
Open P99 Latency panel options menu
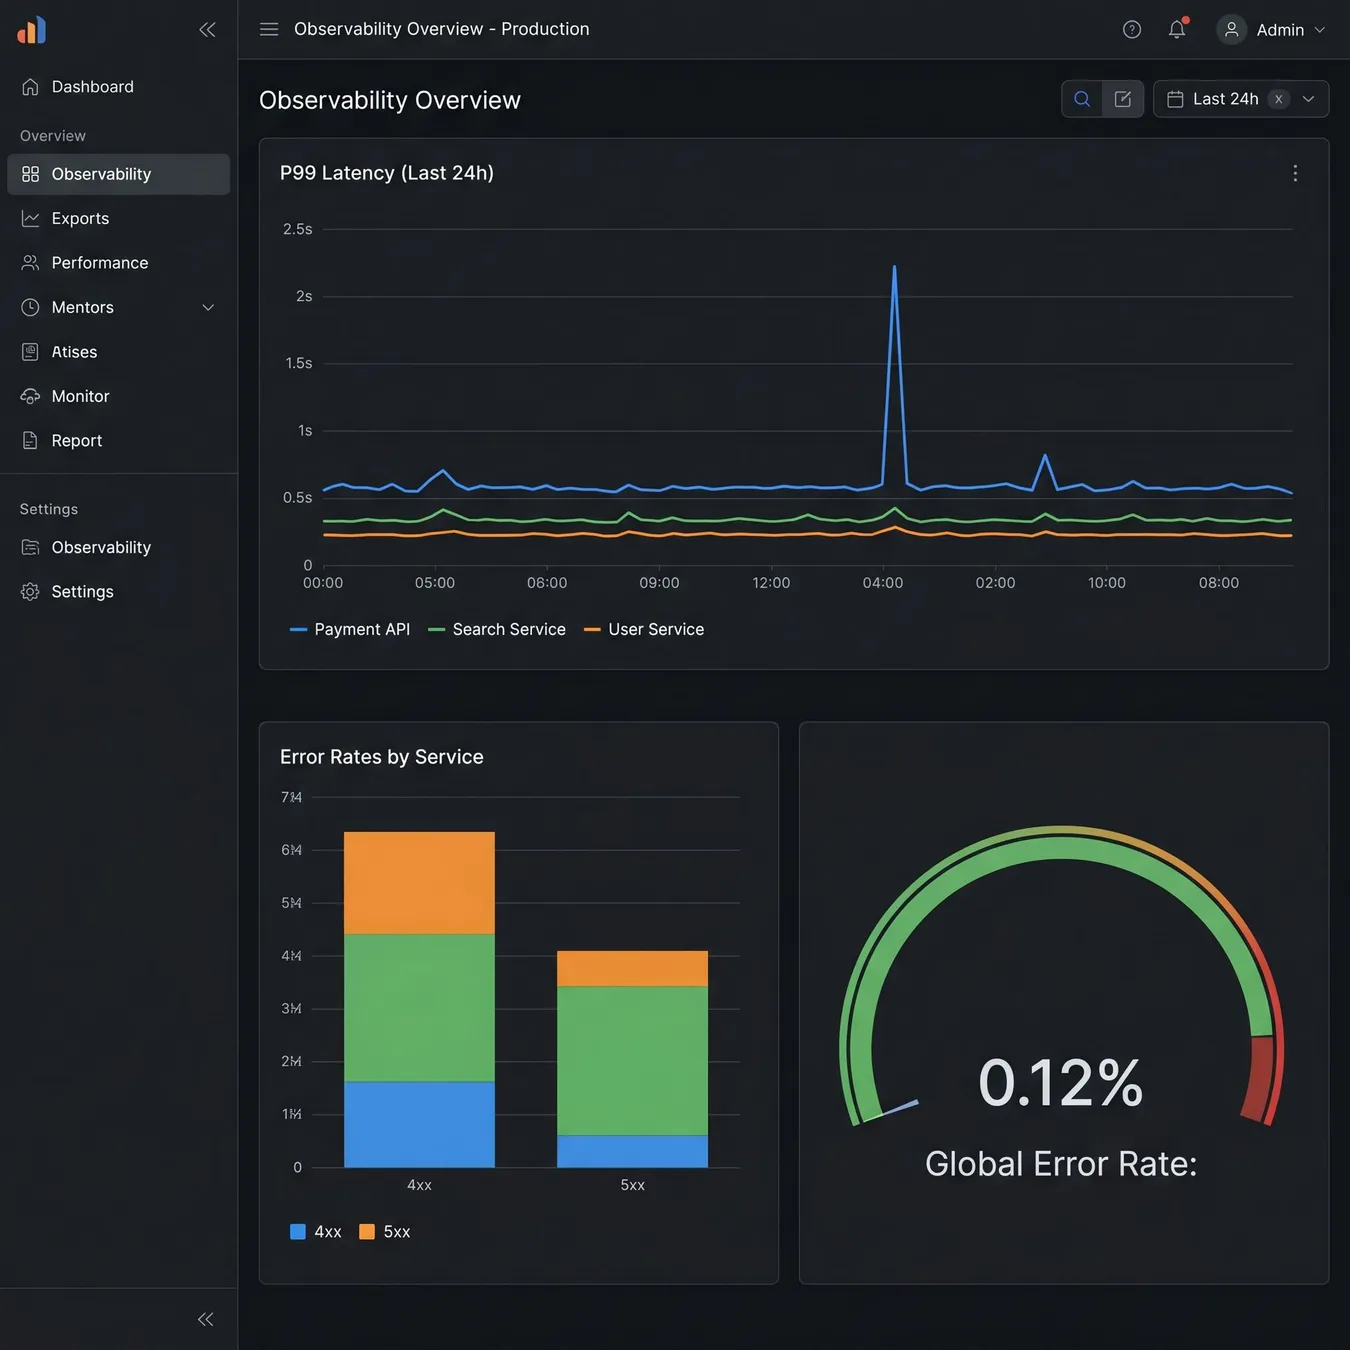pos(1295,173)
